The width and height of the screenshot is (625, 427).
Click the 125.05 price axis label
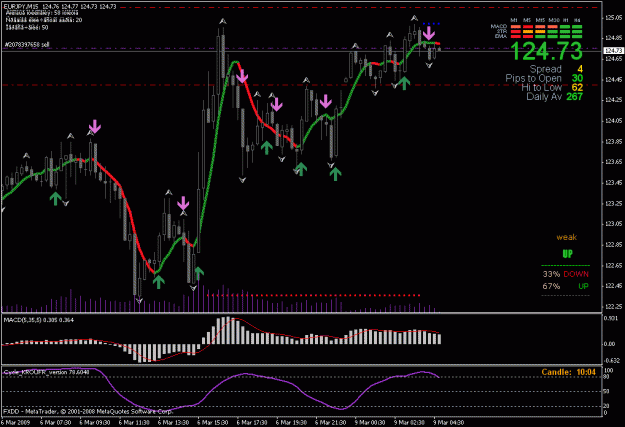[x=613, y=18]
